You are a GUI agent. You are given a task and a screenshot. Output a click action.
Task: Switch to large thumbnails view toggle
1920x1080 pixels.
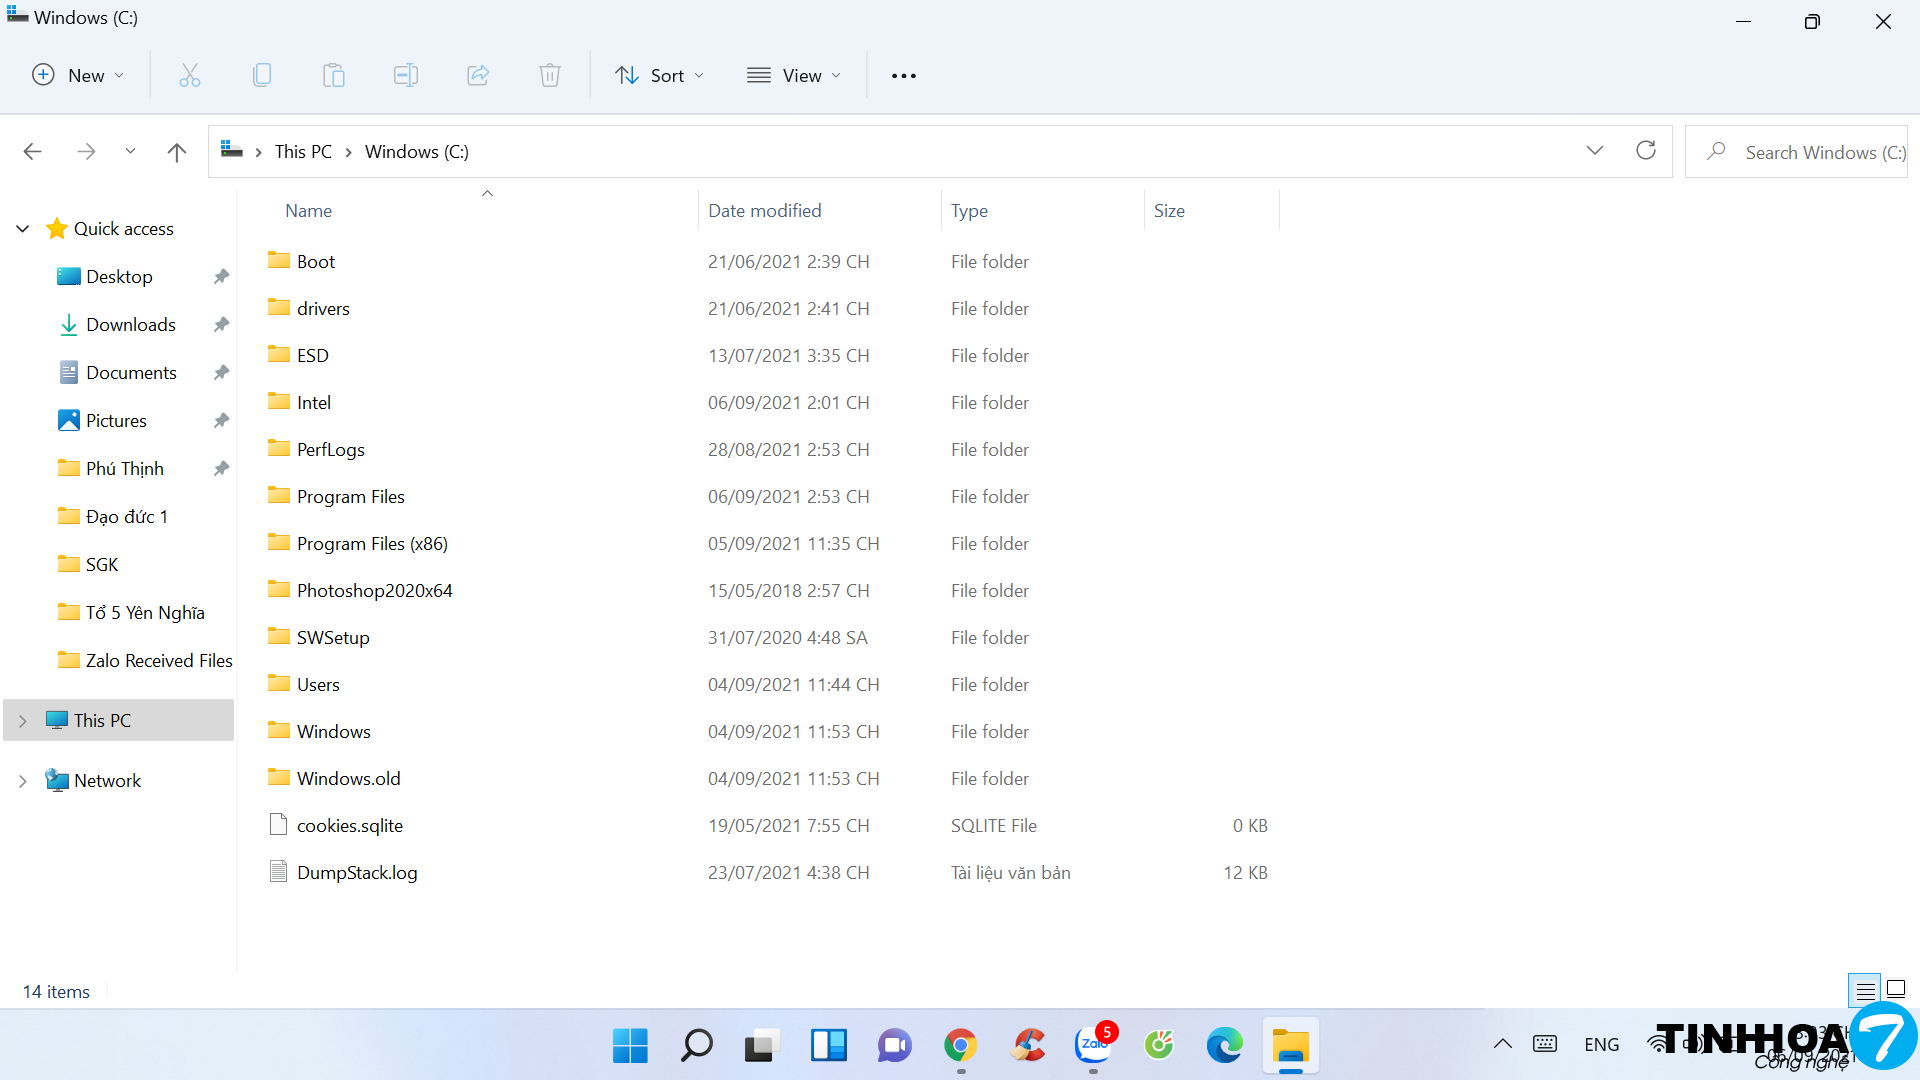tap(1896, 991)
